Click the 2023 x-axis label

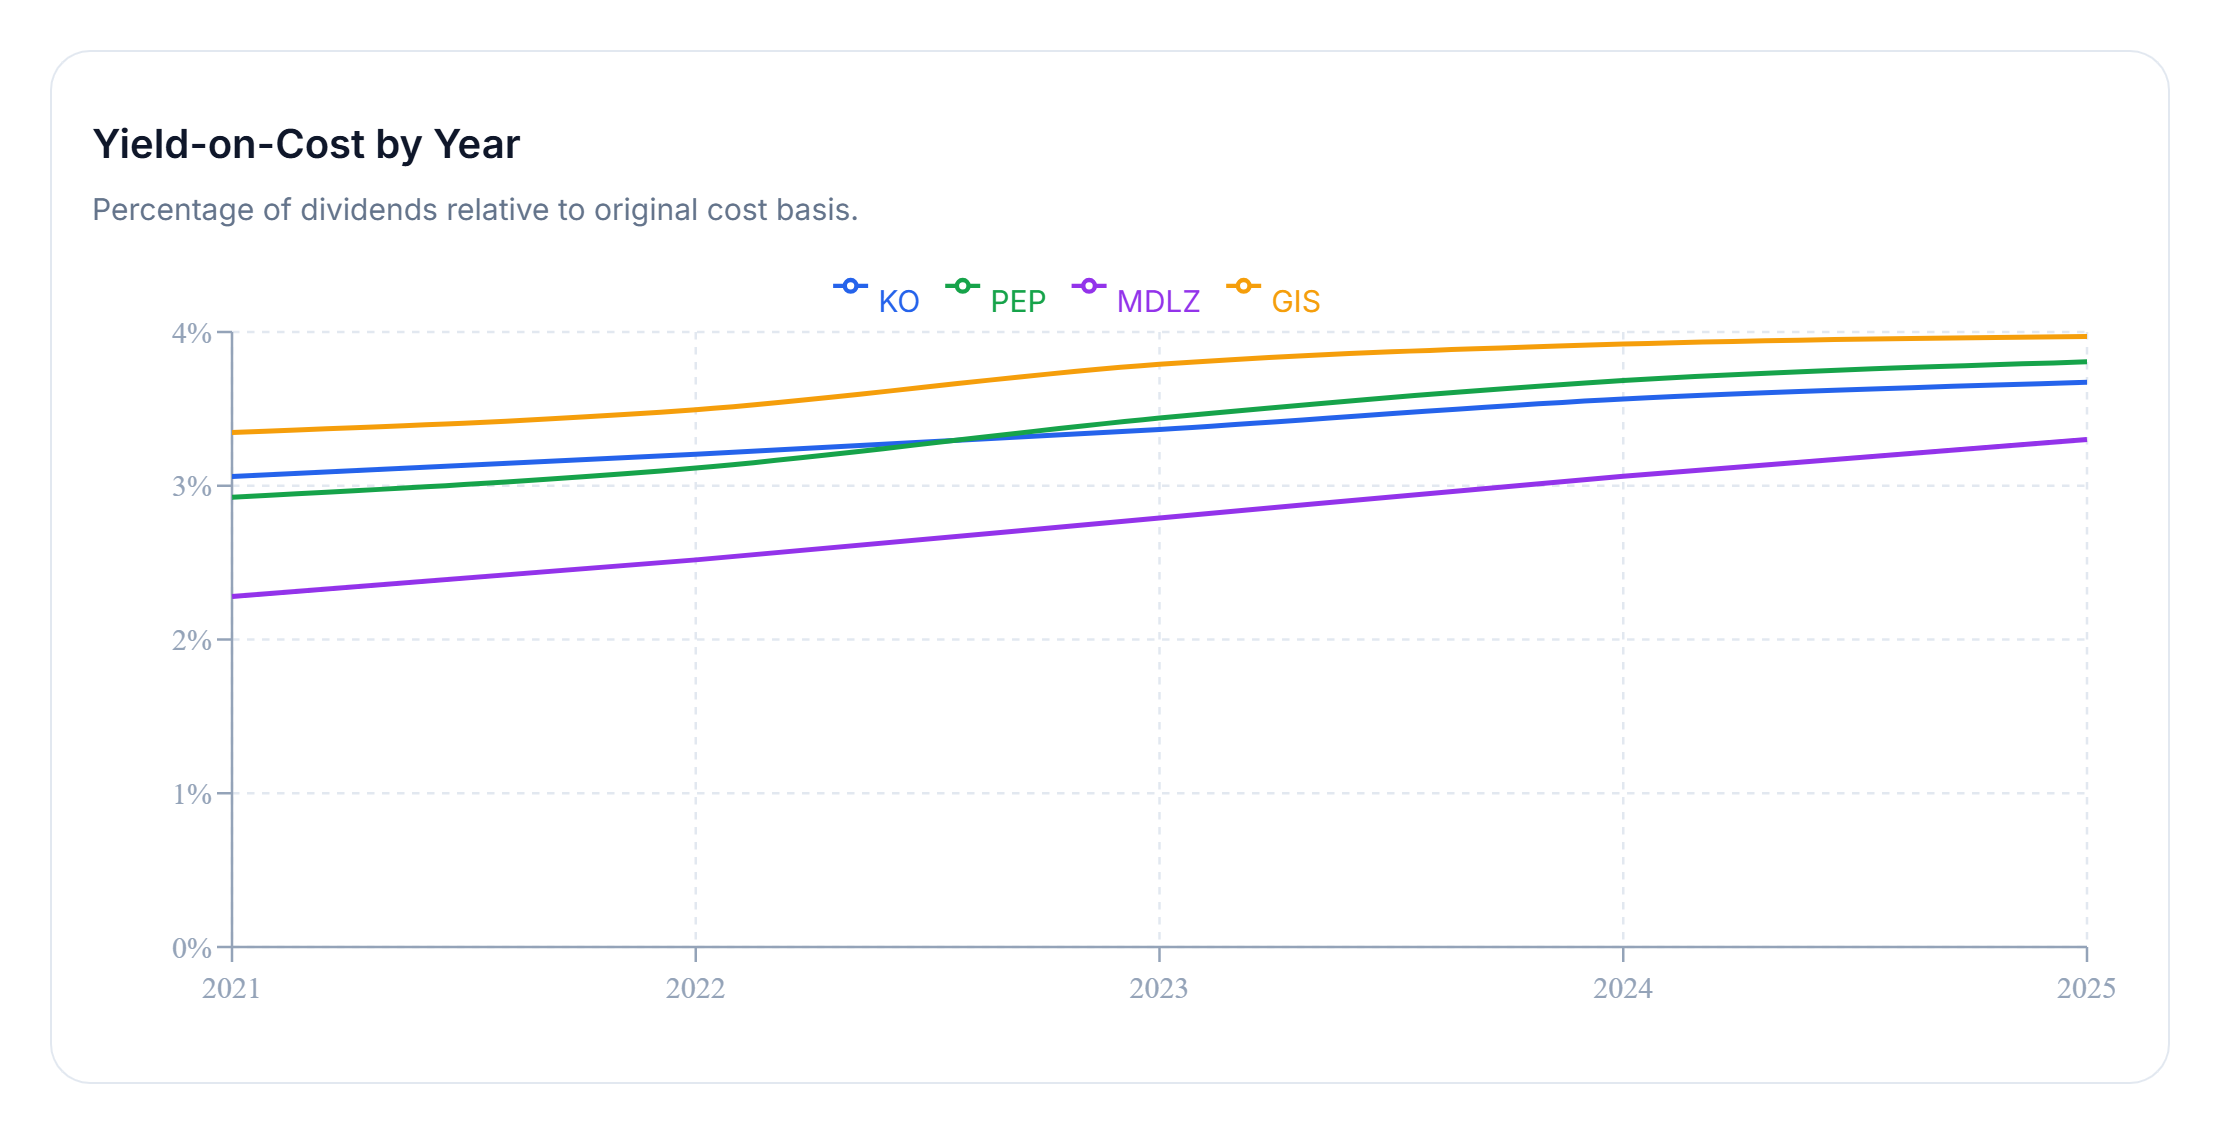click(x=1159, y=988)
